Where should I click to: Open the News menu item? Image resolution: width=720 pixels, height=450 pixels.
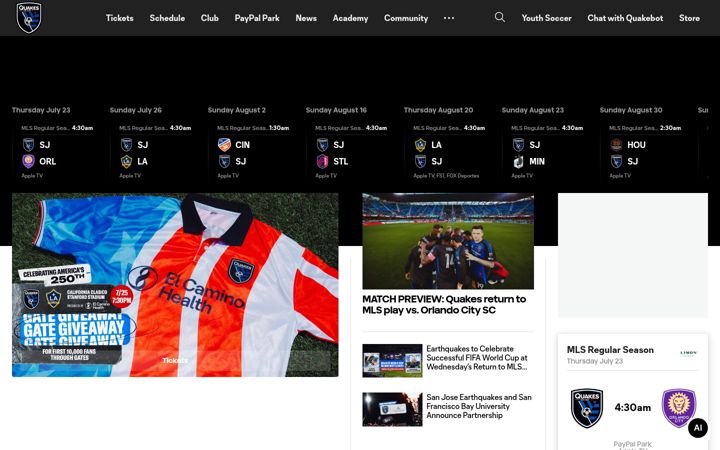[x=306, y=18]
